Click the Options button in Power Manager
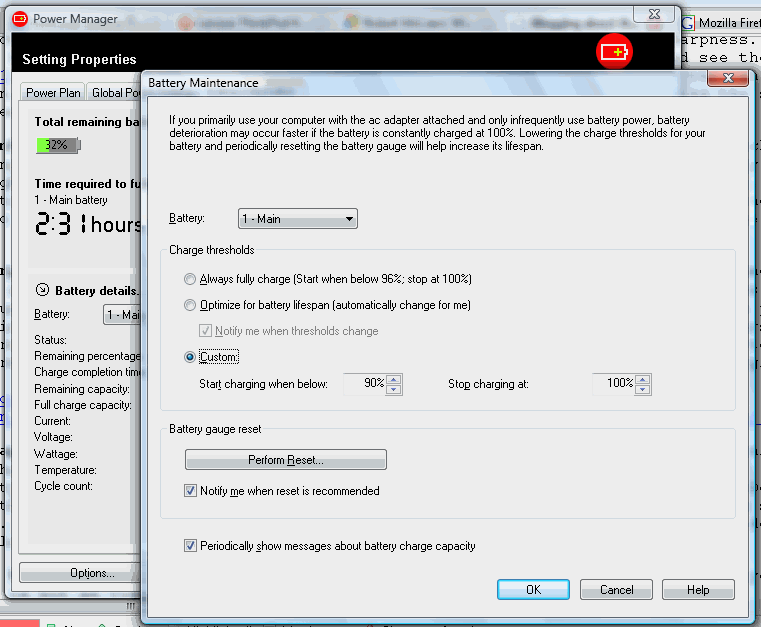The image size is (761, 627). [80, 573]
